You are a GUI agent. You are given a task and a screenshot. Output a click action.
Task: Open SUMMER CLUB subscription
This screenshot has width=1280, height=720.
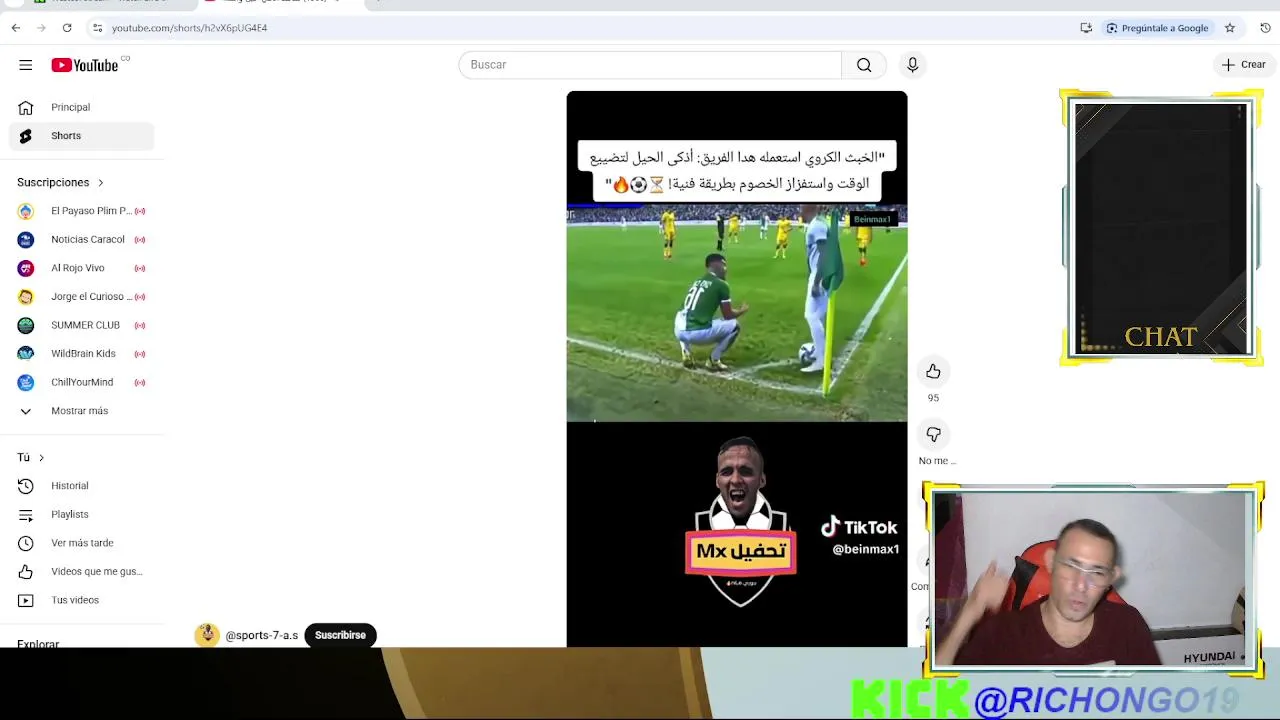(x=82, y=325)
